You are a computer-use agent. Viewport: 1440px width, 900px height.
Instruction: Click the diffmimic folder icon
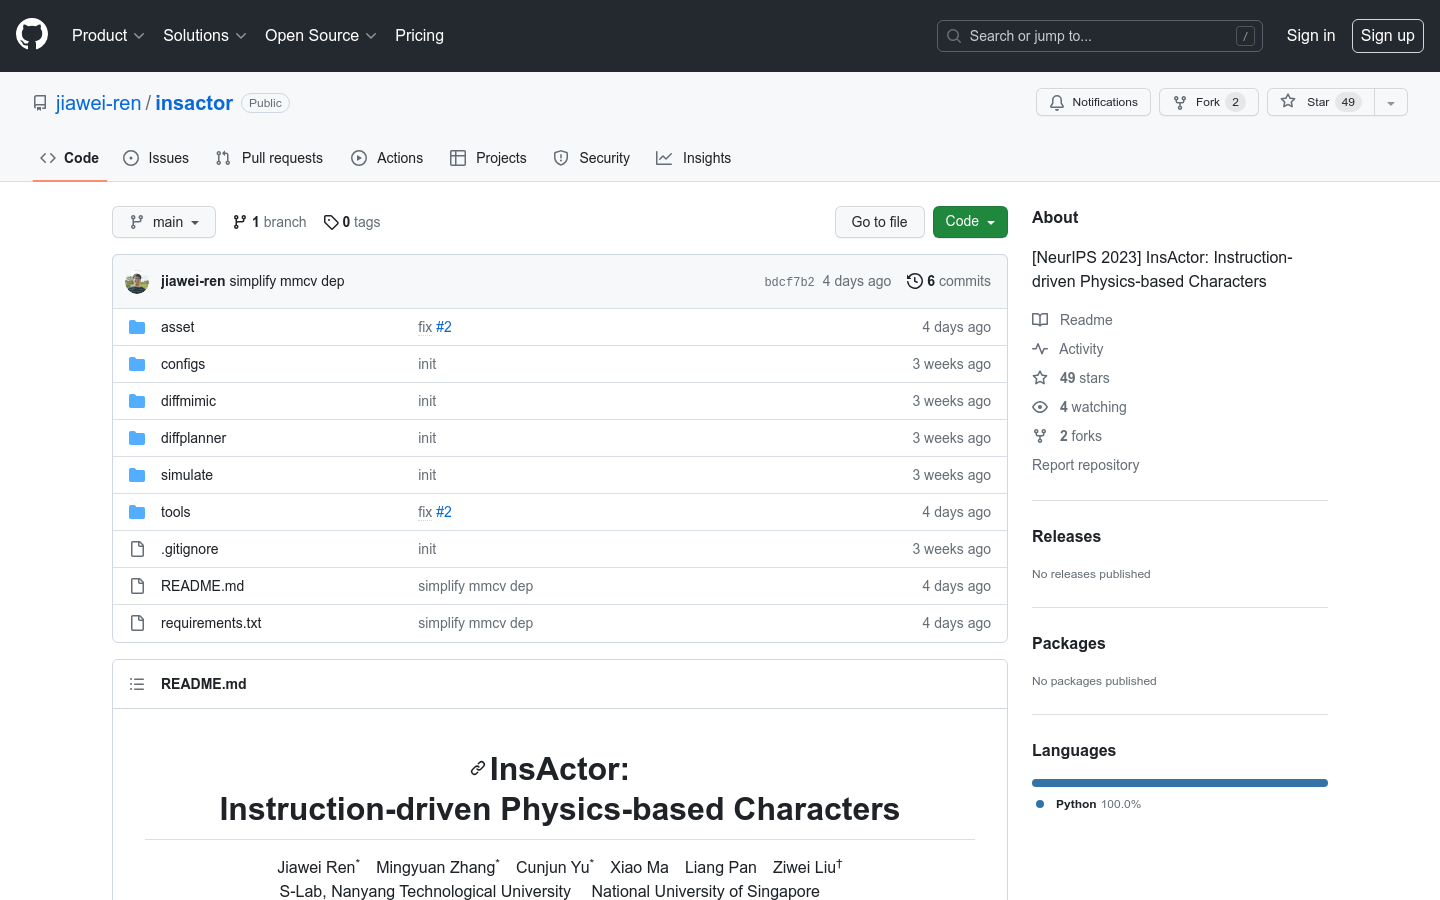tap(137, 401)
